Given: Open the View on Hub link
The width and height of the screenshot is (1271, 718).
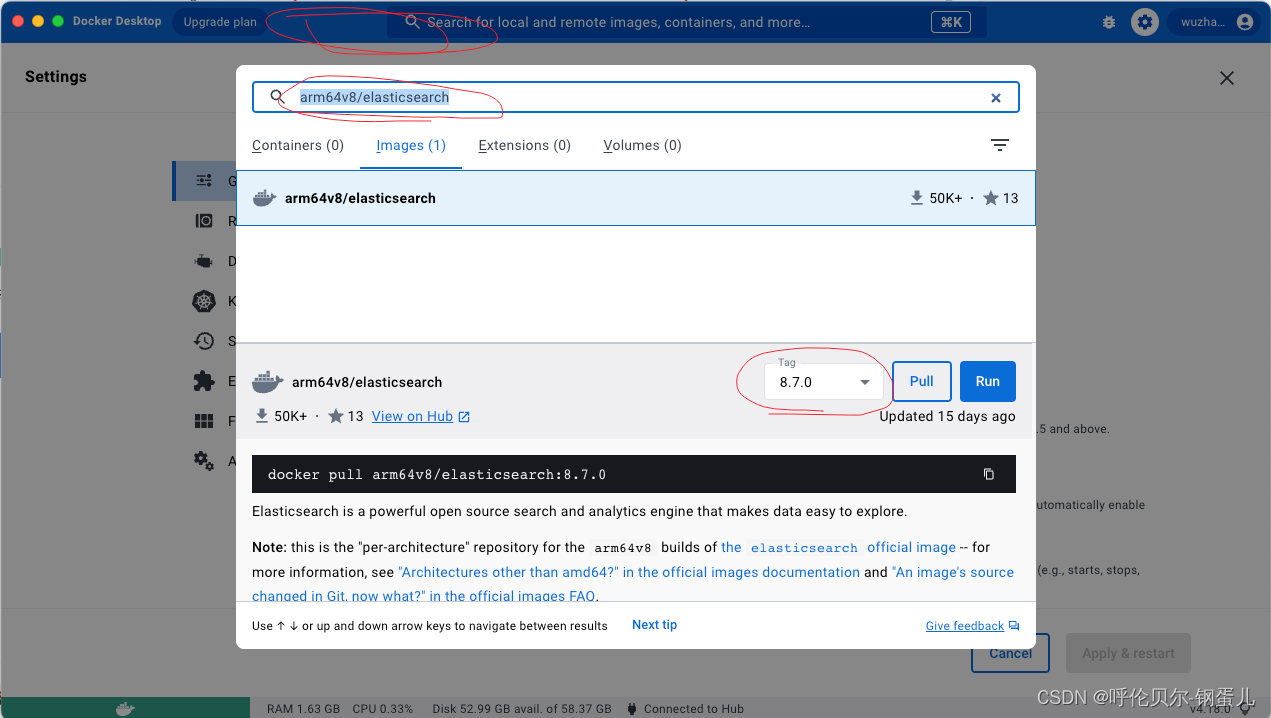Looking at the screenshot, I should pos(420,416).
